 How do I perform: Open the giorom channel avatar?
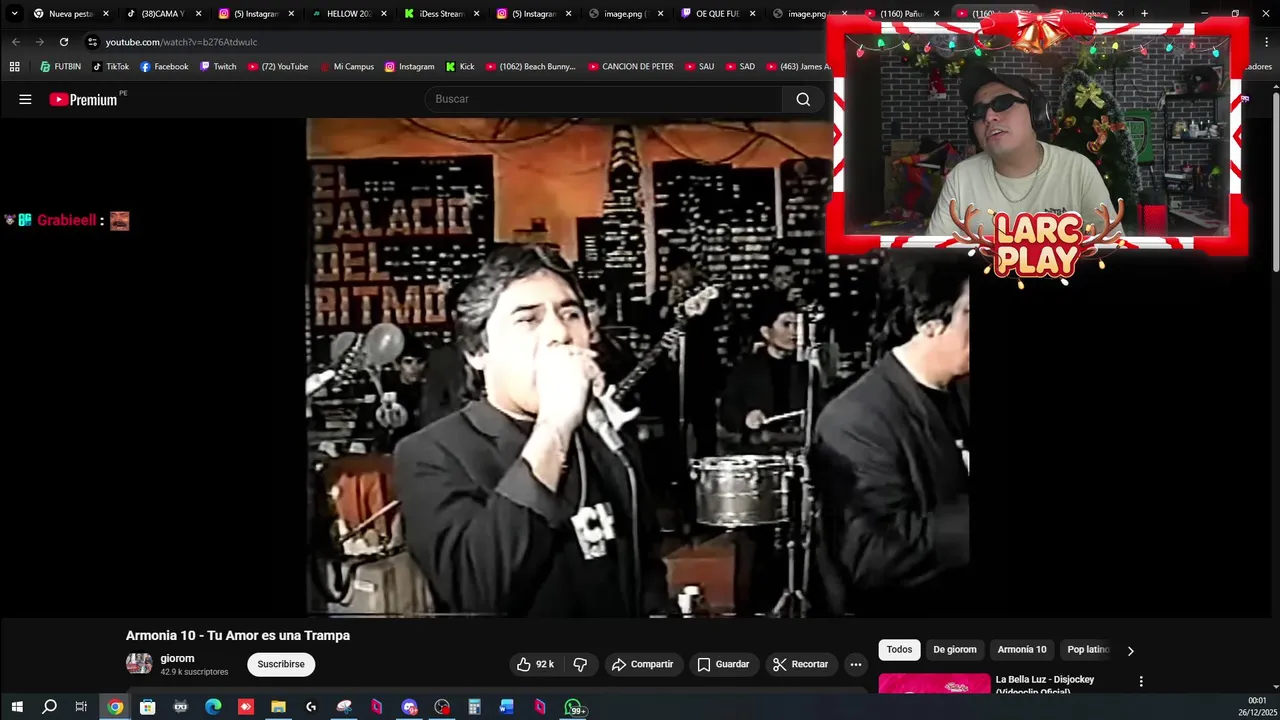(x=139, y=664)
